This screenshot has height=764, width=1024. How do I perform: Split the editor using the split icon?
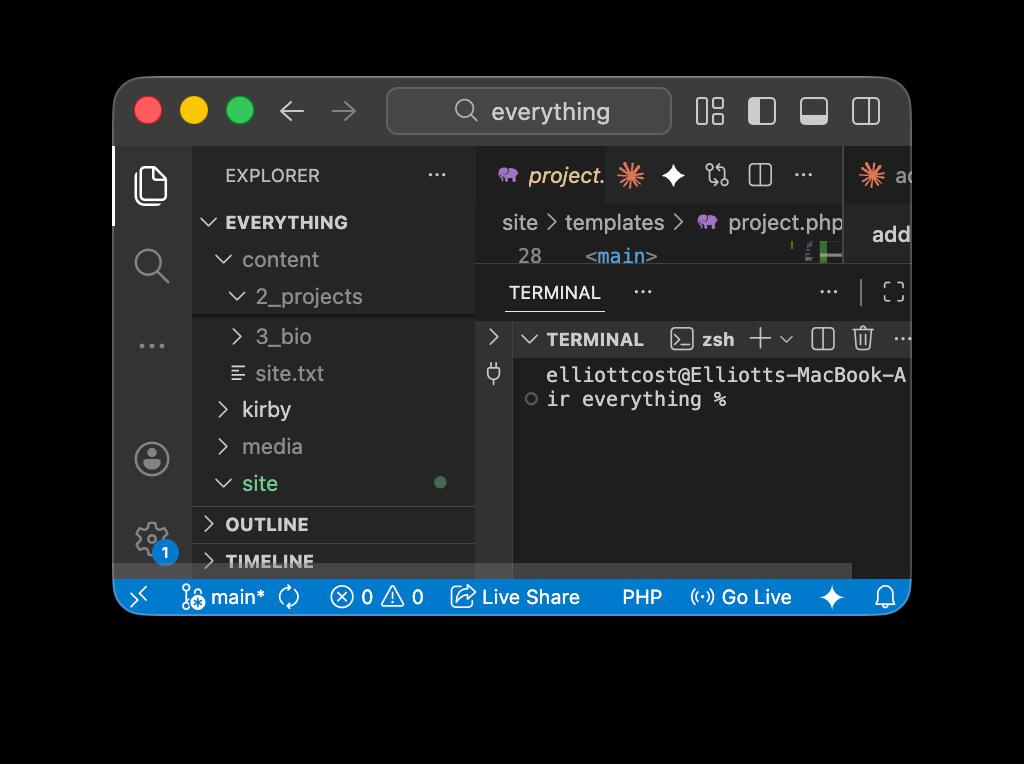click(x=760, y=174)
